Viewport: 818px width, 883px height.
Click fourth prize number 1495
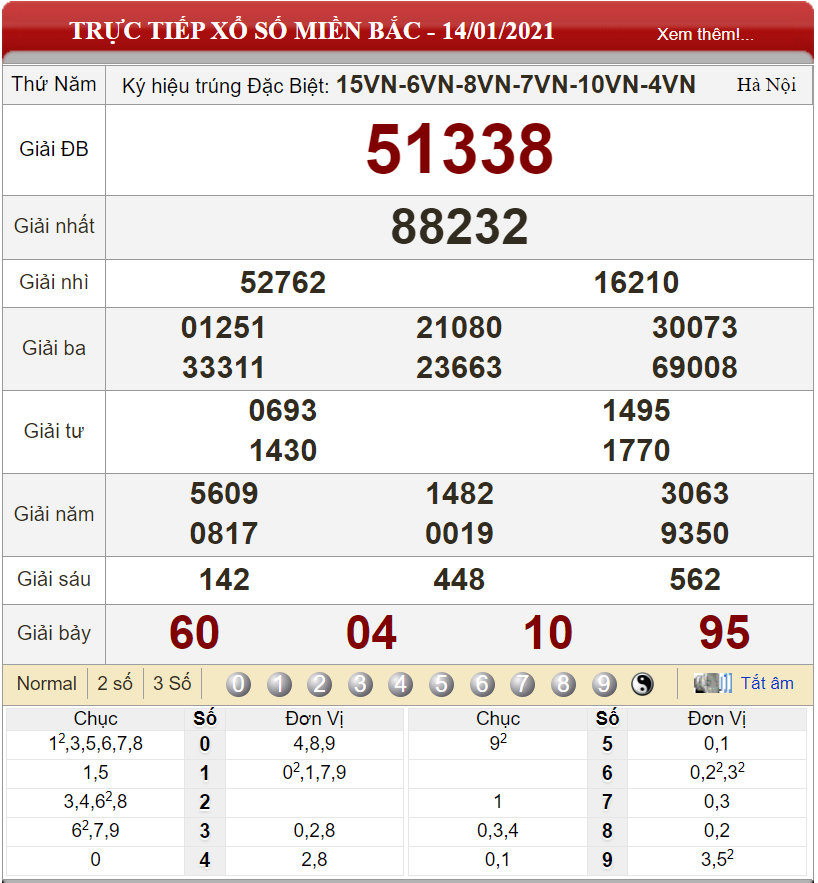(x=636, y=411)
